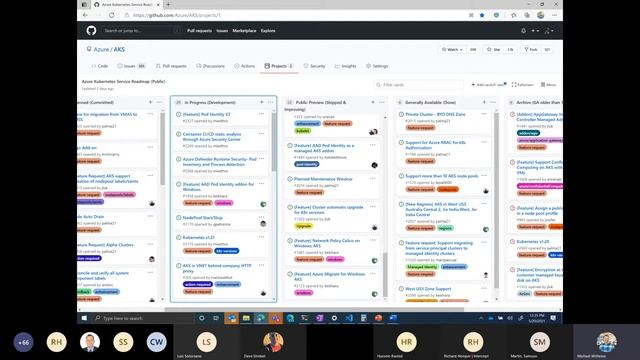The height and width of the screenshot is (360, 640).
Task: Open the Container CI/CD static analysis card
Action: point(212,137)
